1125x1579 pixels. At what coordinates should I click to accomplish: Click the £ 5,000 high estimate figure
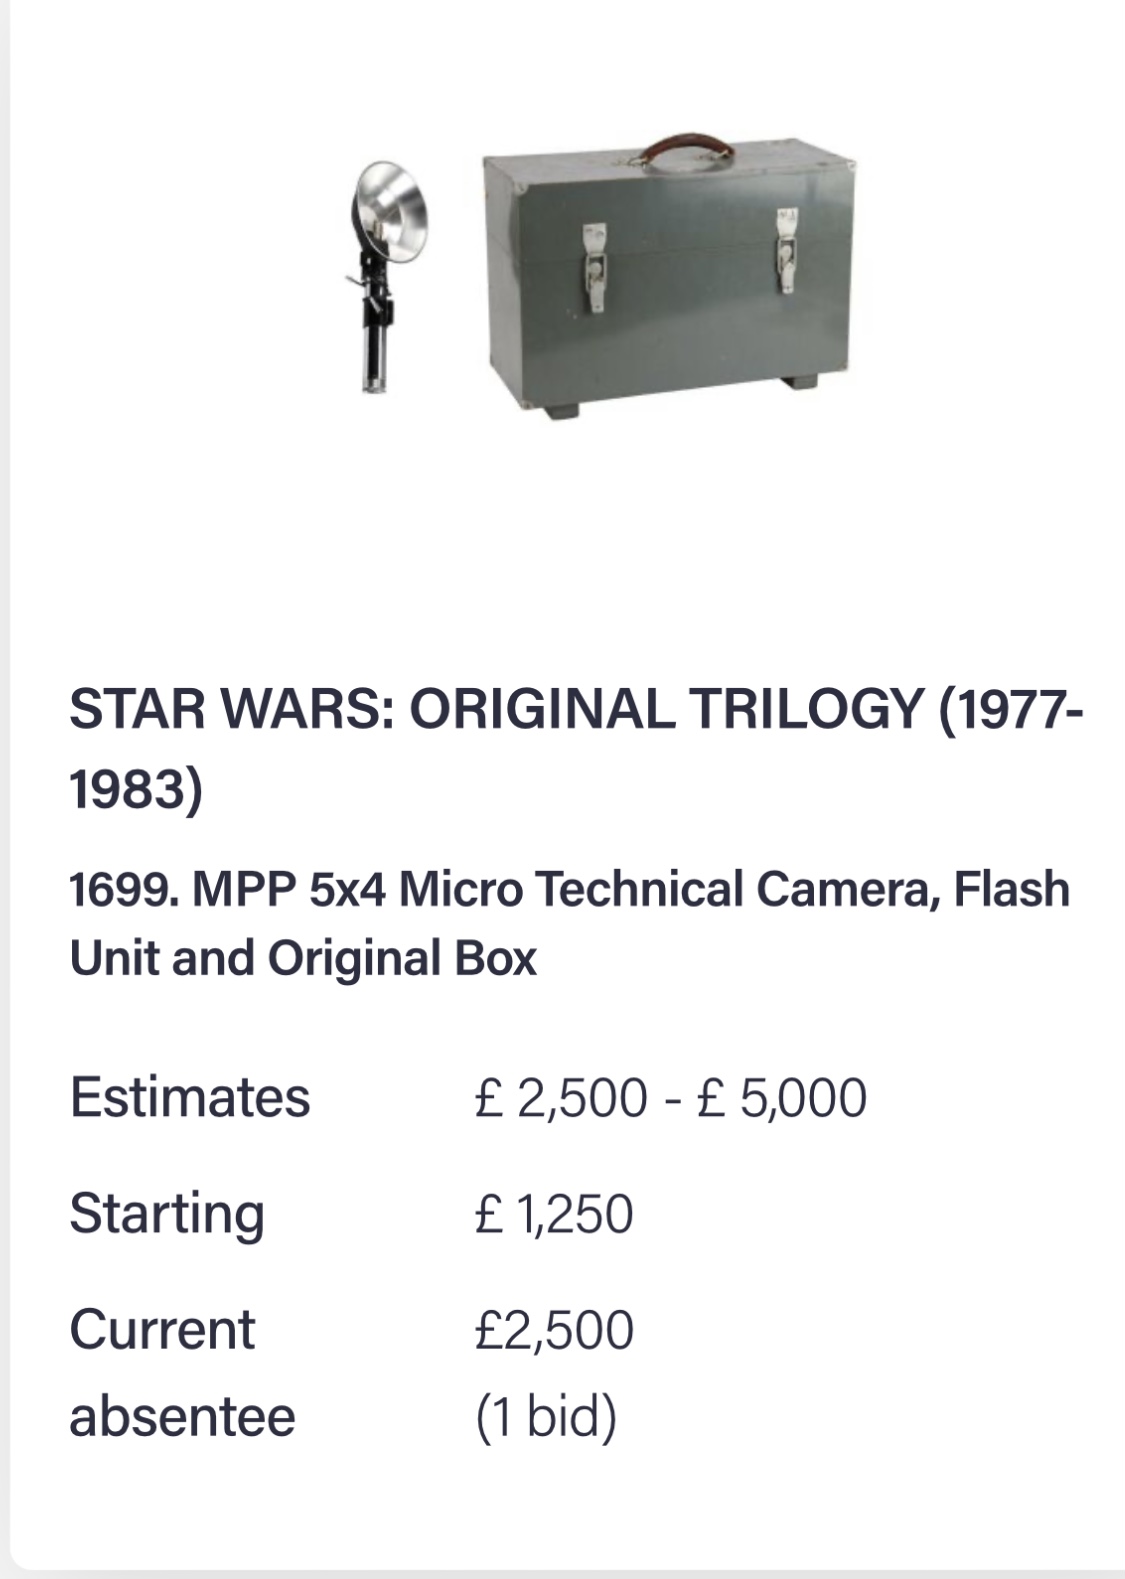click(782, 1097)
